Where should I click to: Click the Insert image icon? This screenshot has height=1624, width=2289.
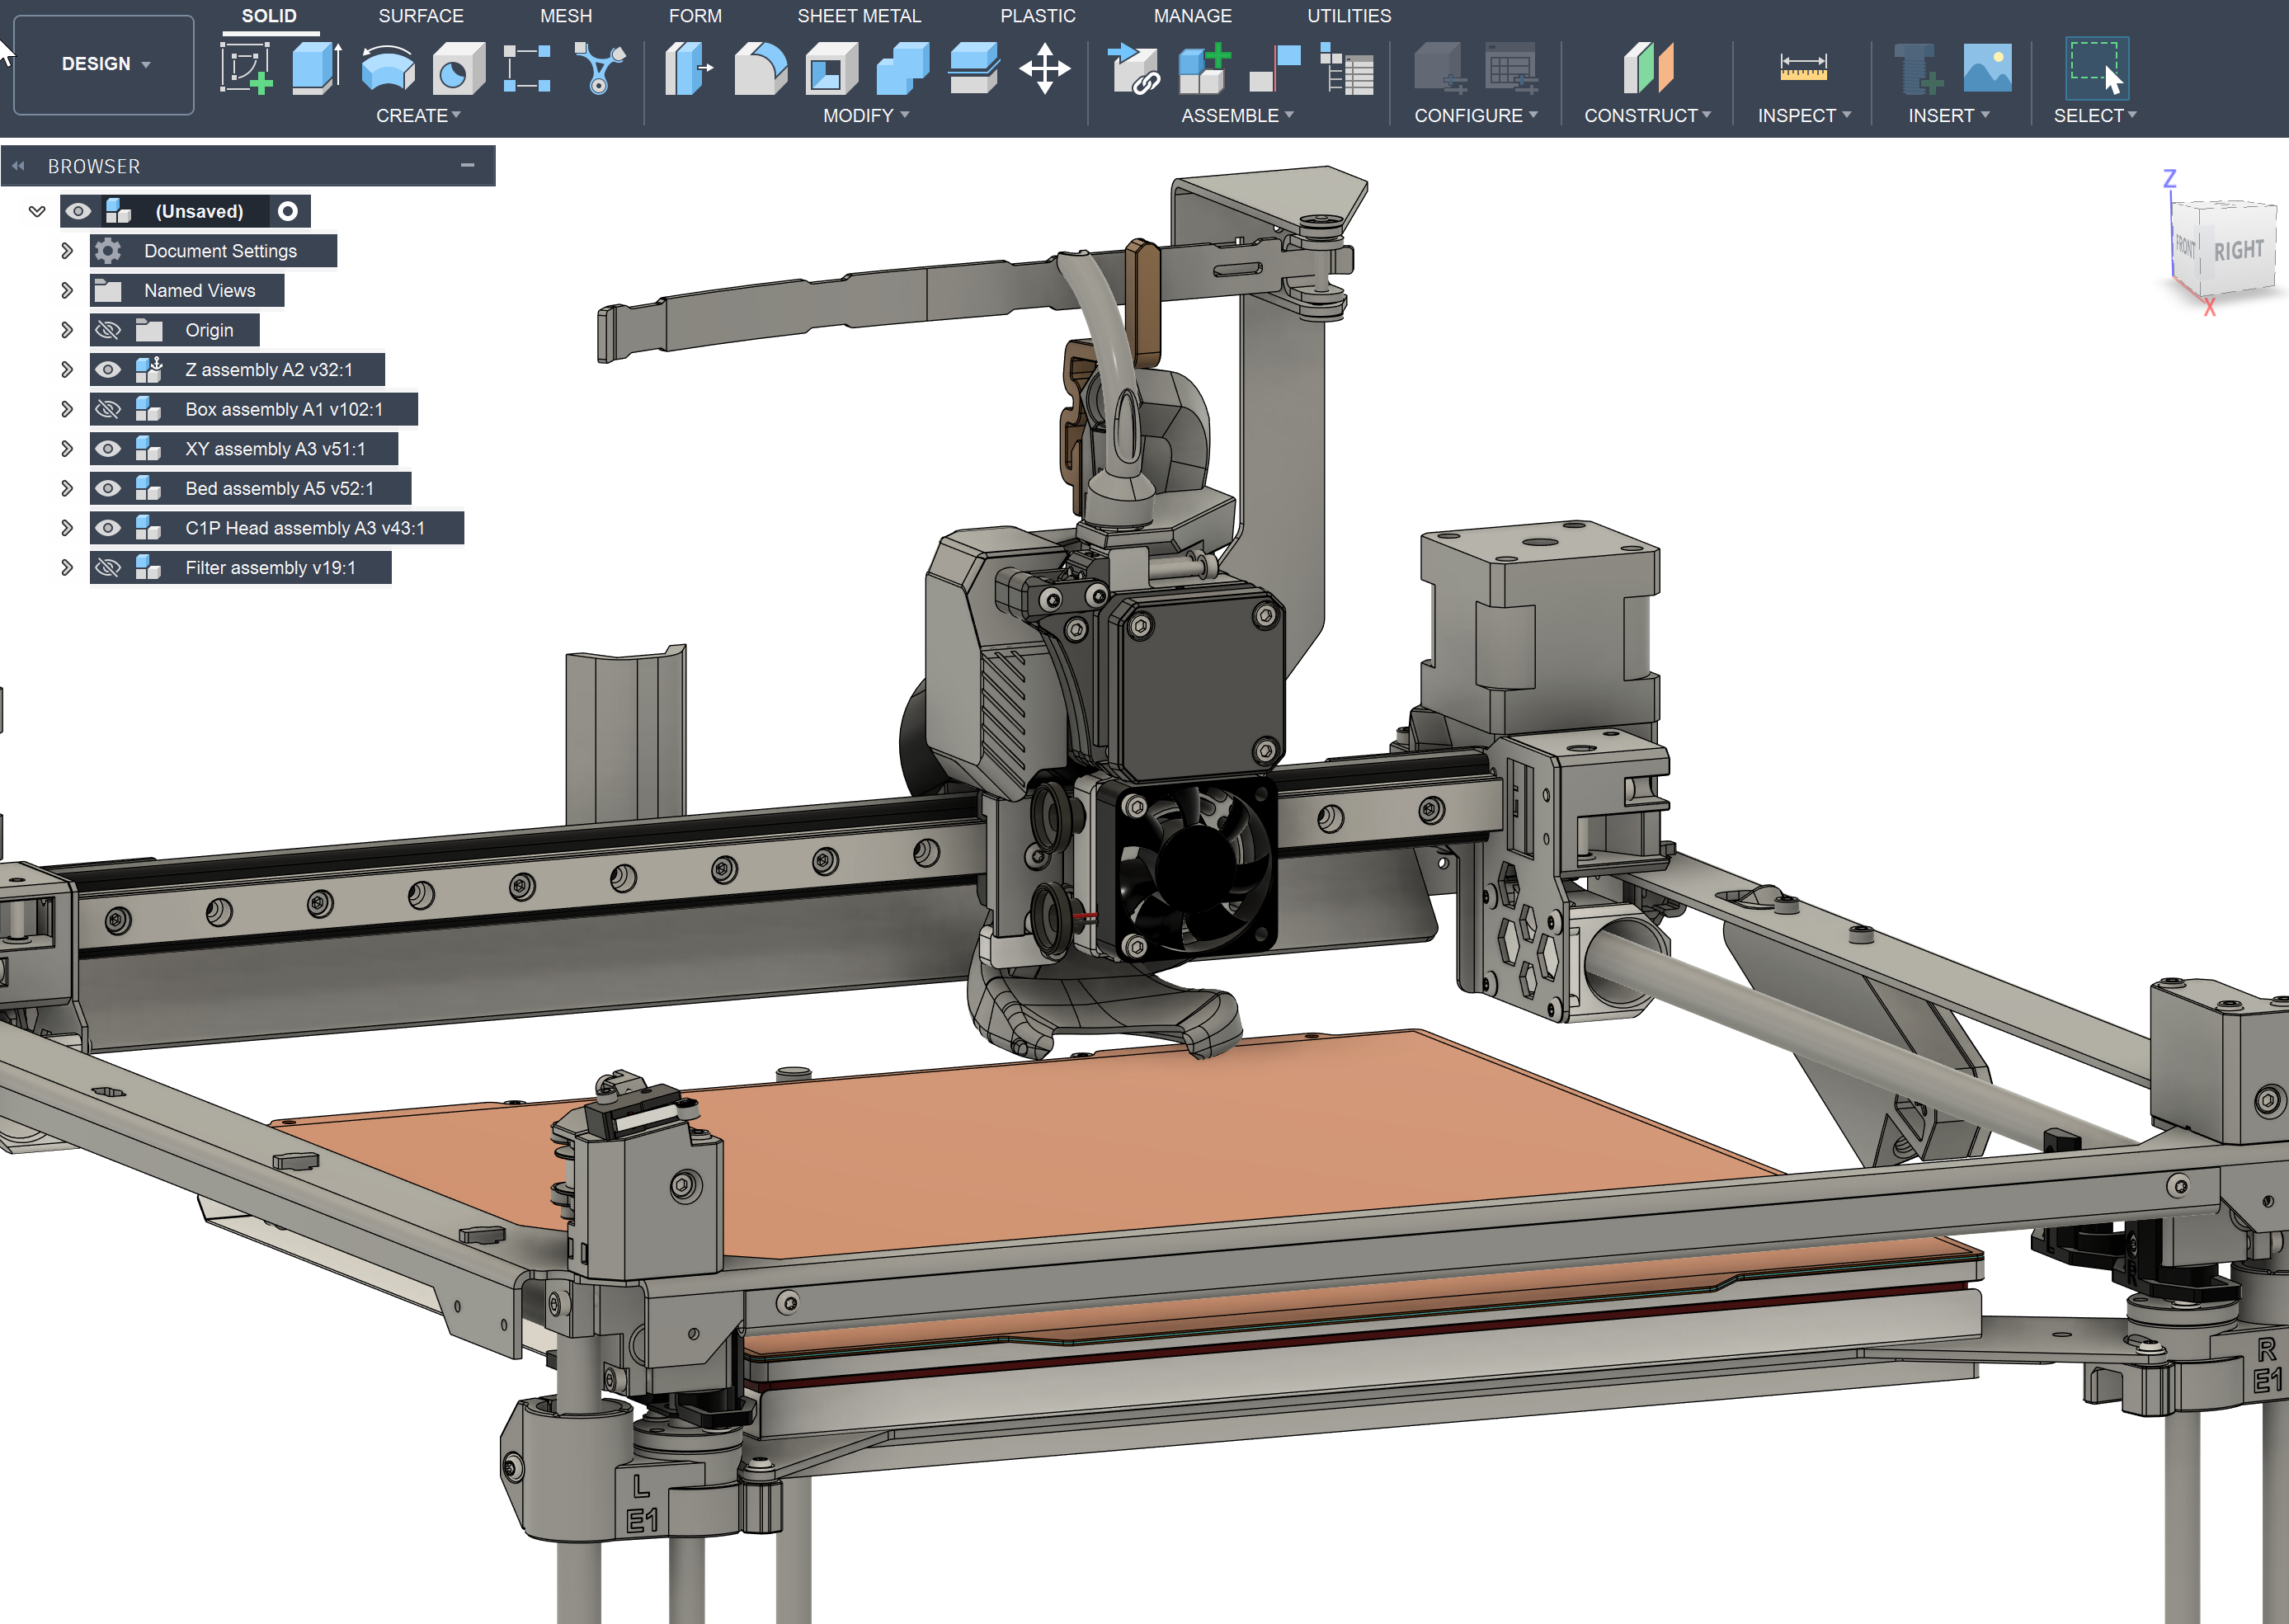(x=1986, y=68)
